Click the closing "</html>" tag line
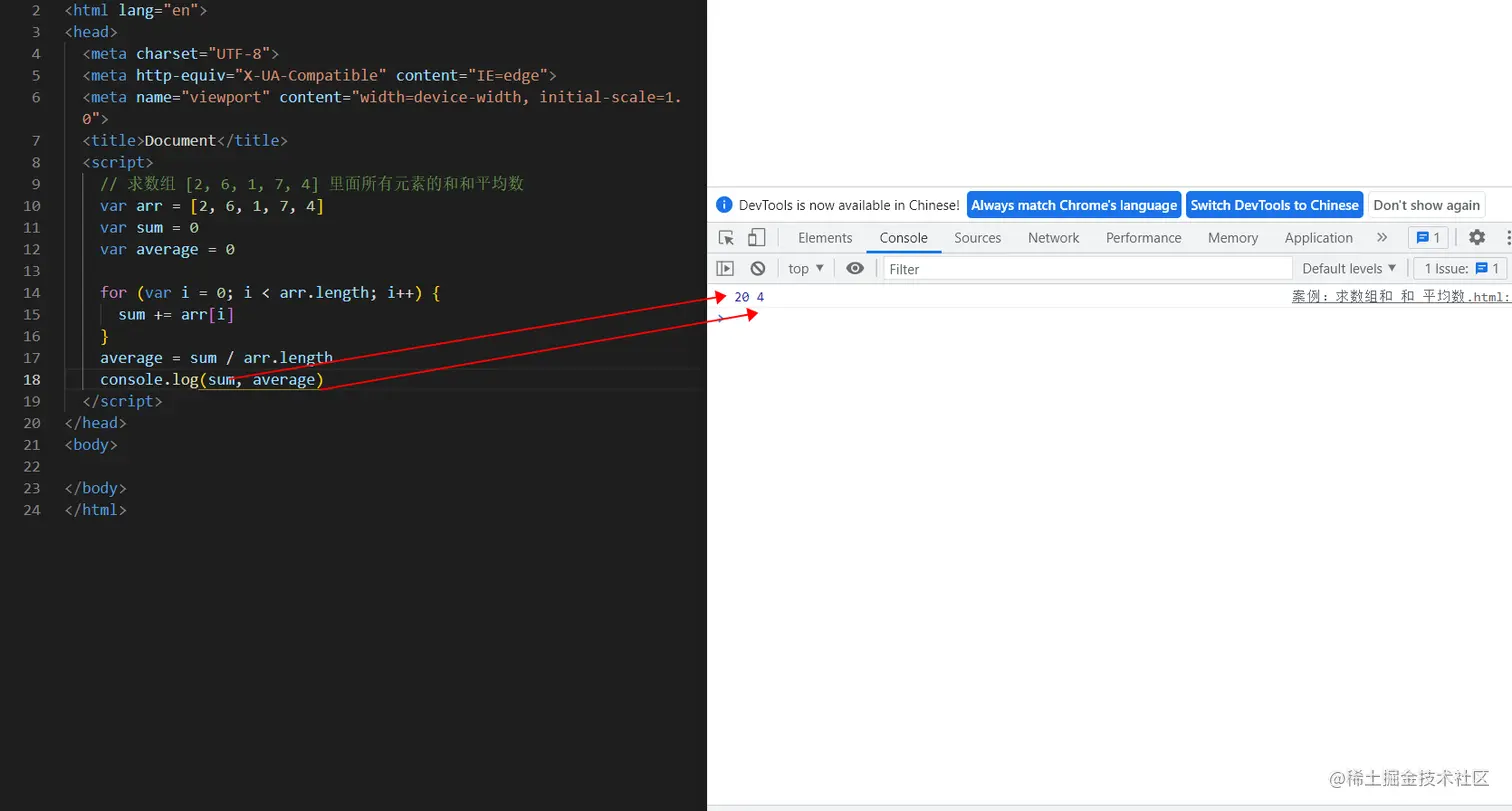1512x811 pixels. pyautogui.click(x=95, y=509)
